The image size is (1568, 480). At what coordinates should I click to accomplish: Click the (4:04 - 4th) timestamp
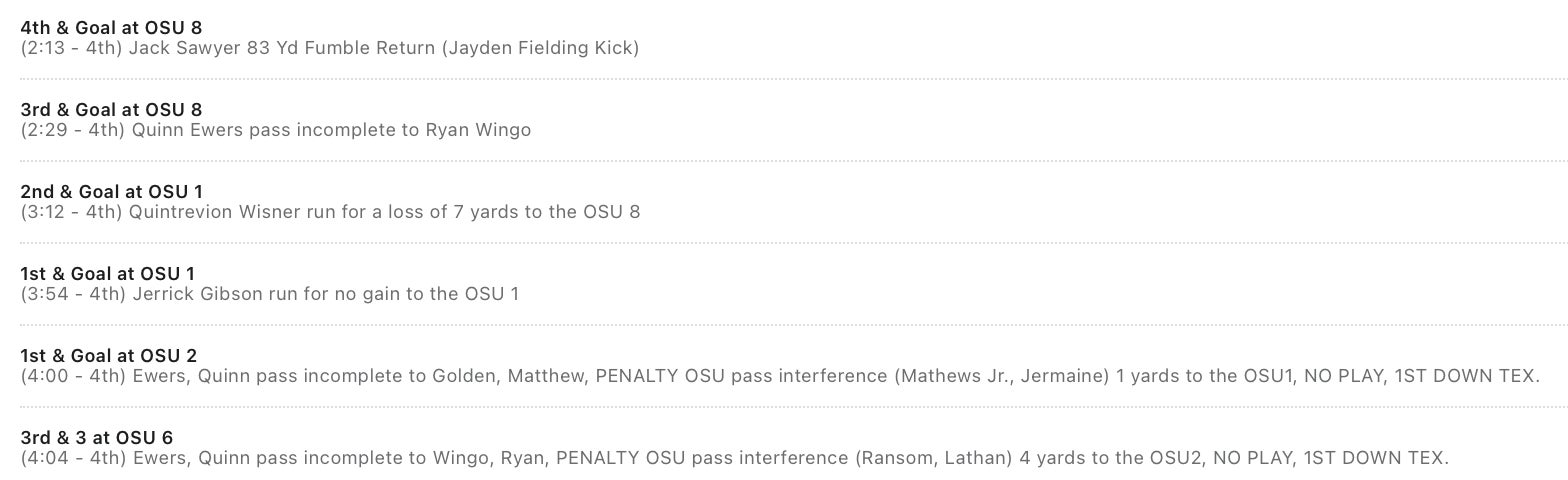click(73, 458)
